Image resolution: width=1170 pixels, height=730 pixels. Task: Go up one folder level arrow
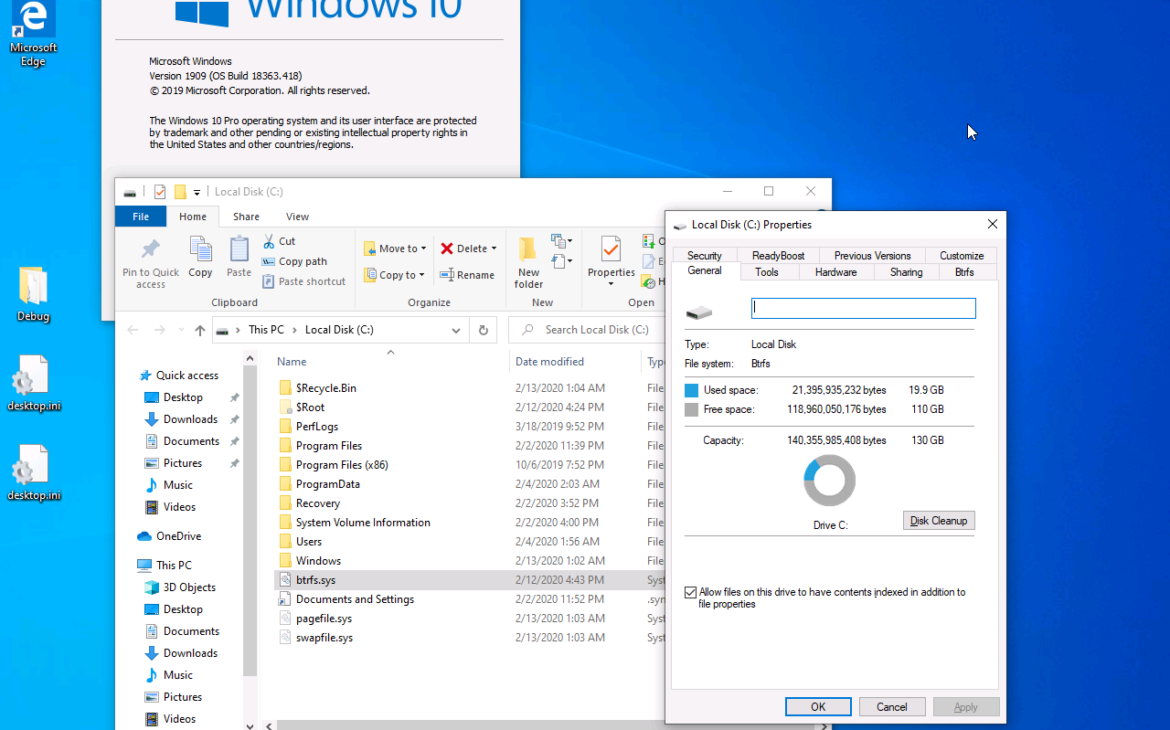pyautogui.click(x=200, y=330)
